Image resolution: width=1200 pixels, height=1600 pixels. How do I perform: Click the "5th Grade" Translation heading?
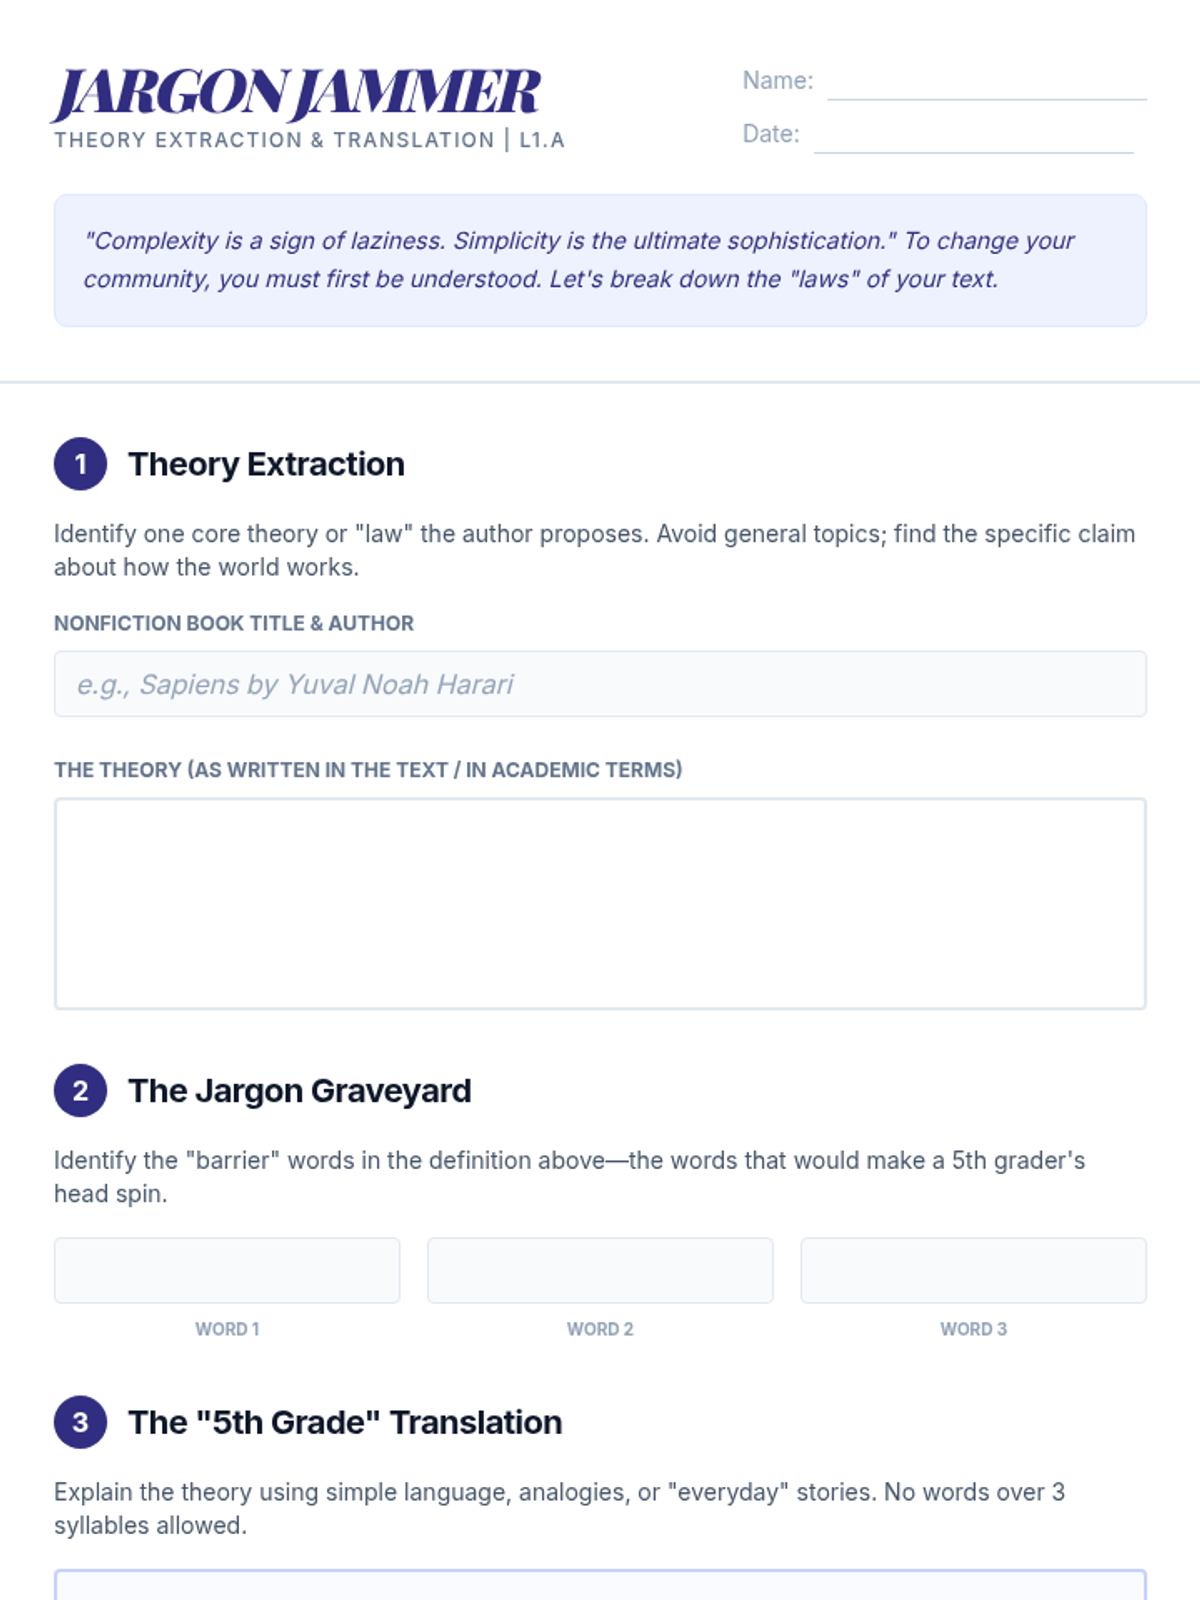pyautogui.click(x=345, y=1422)
